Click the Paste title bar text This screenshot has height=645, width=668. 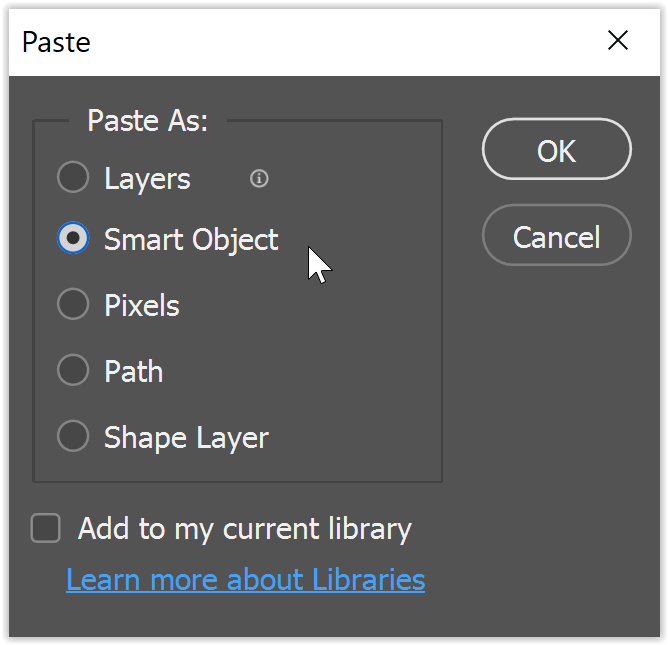[56, 42]
